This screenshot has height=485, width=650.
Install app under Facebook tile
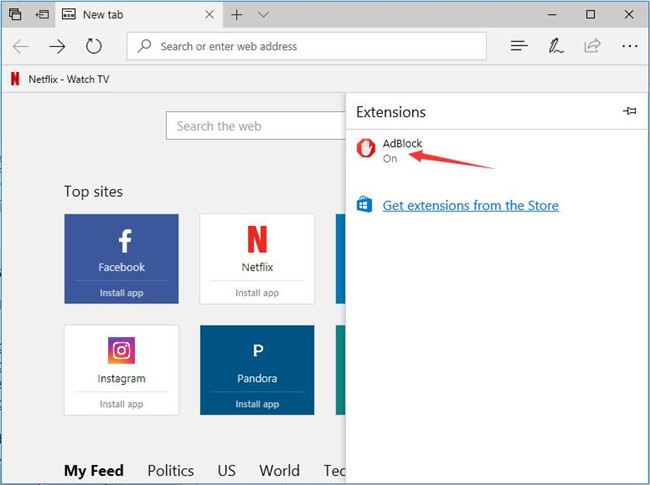point(121,293)
